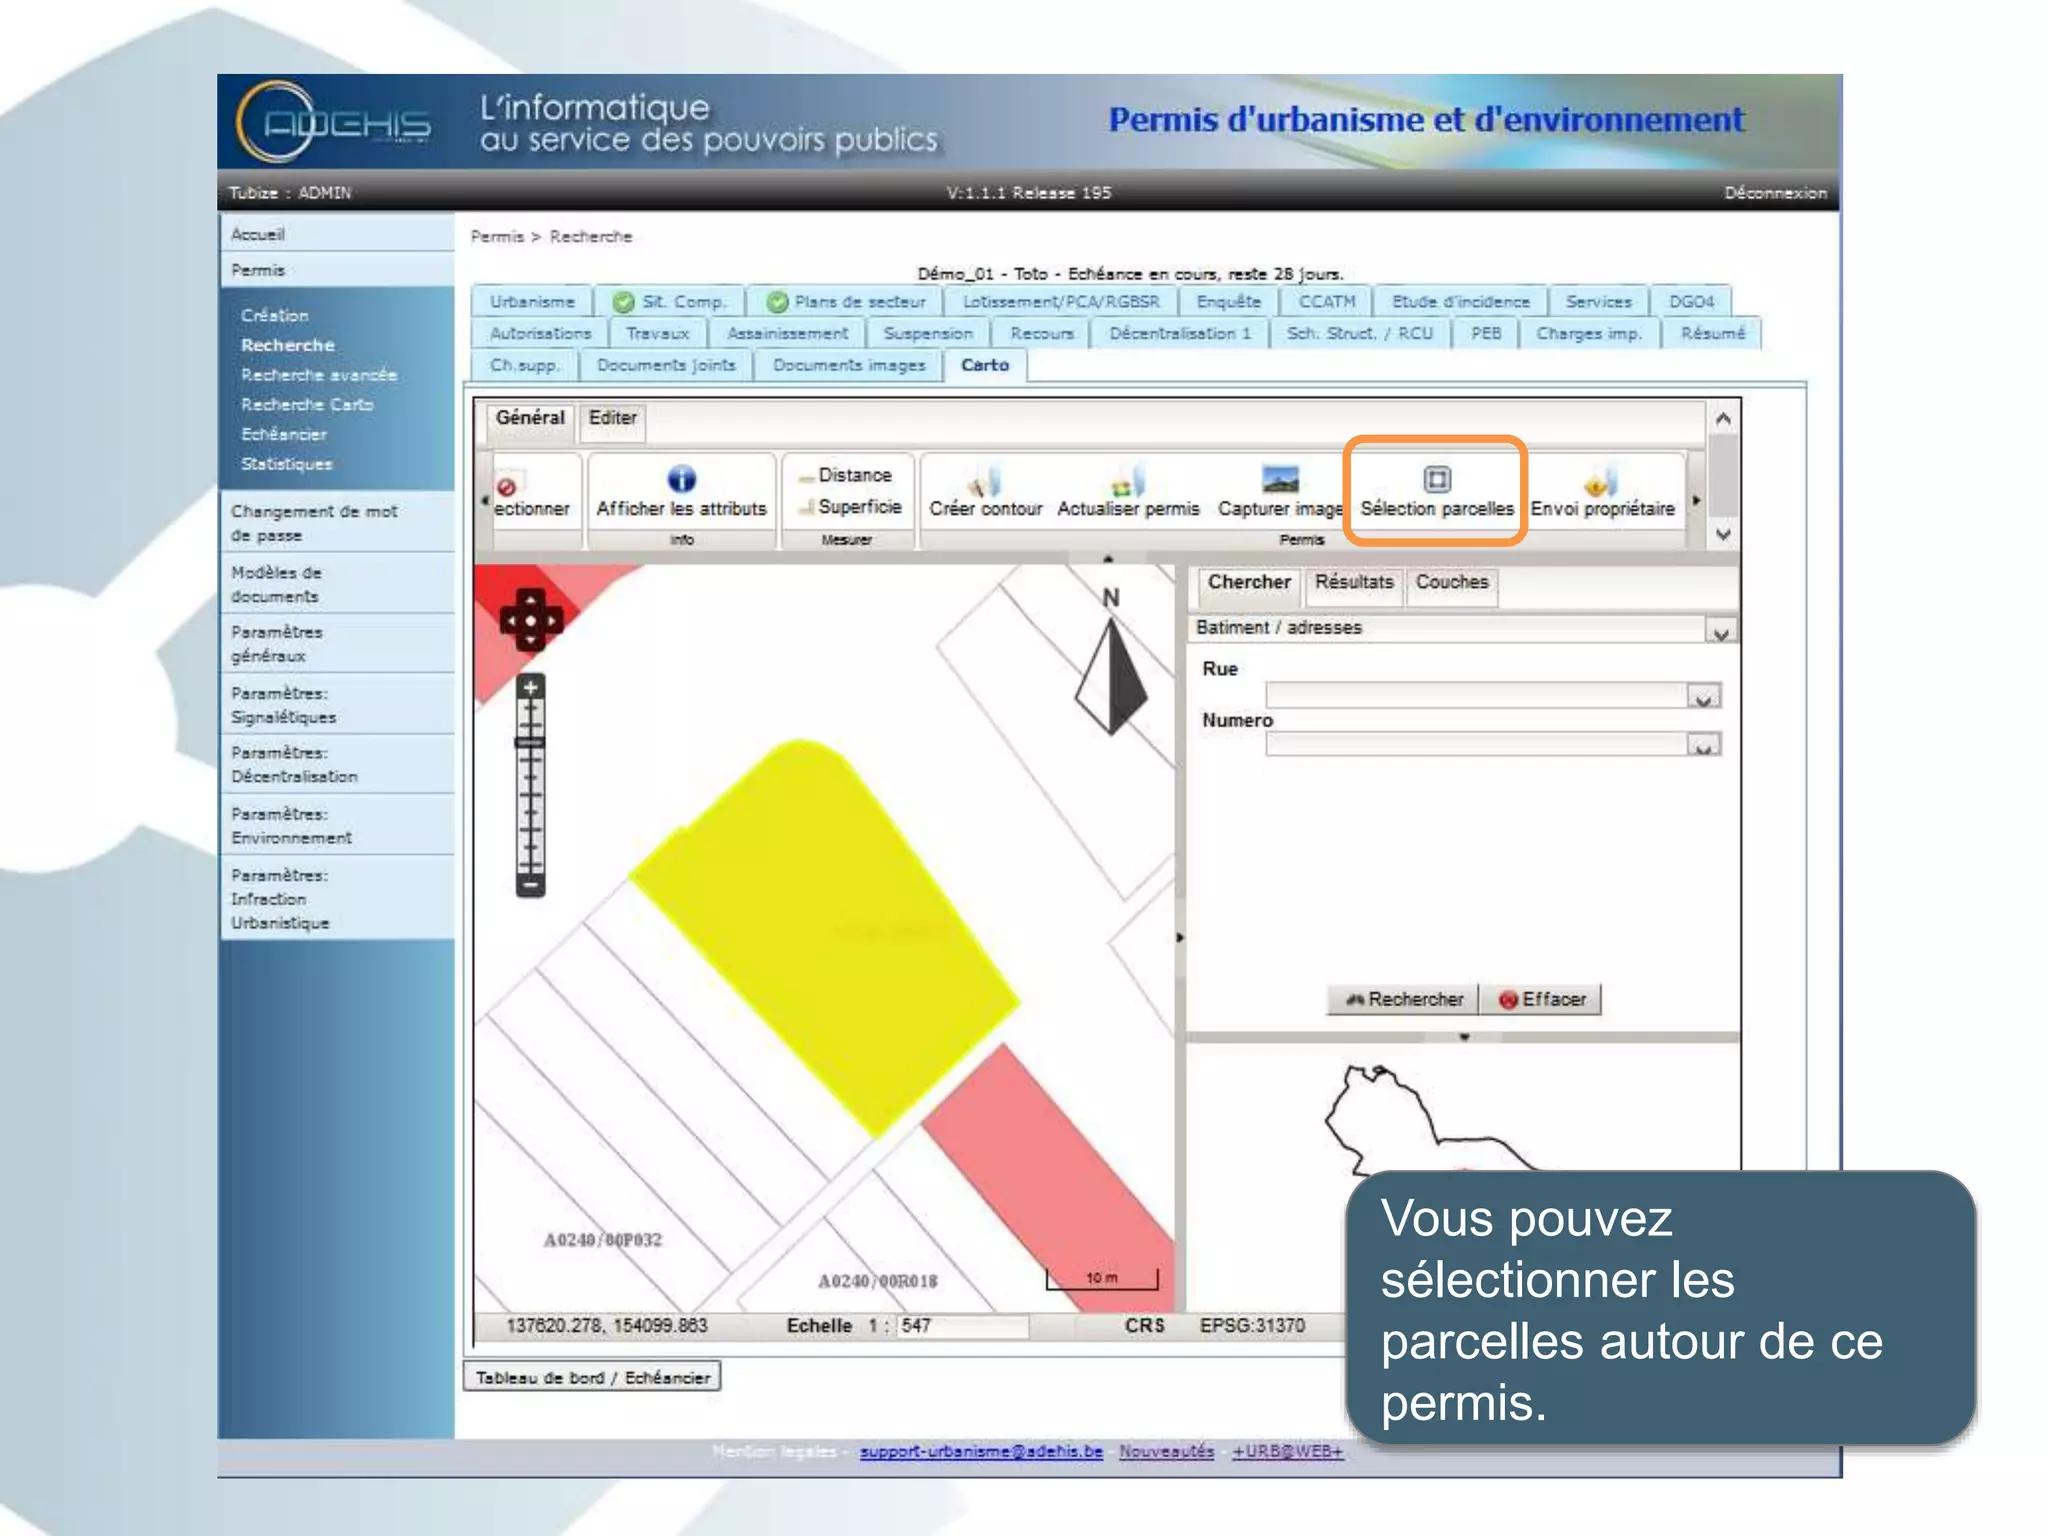Click the map pan navigation control
Screen dimensions: 2048x1536
tap(531, 621)
